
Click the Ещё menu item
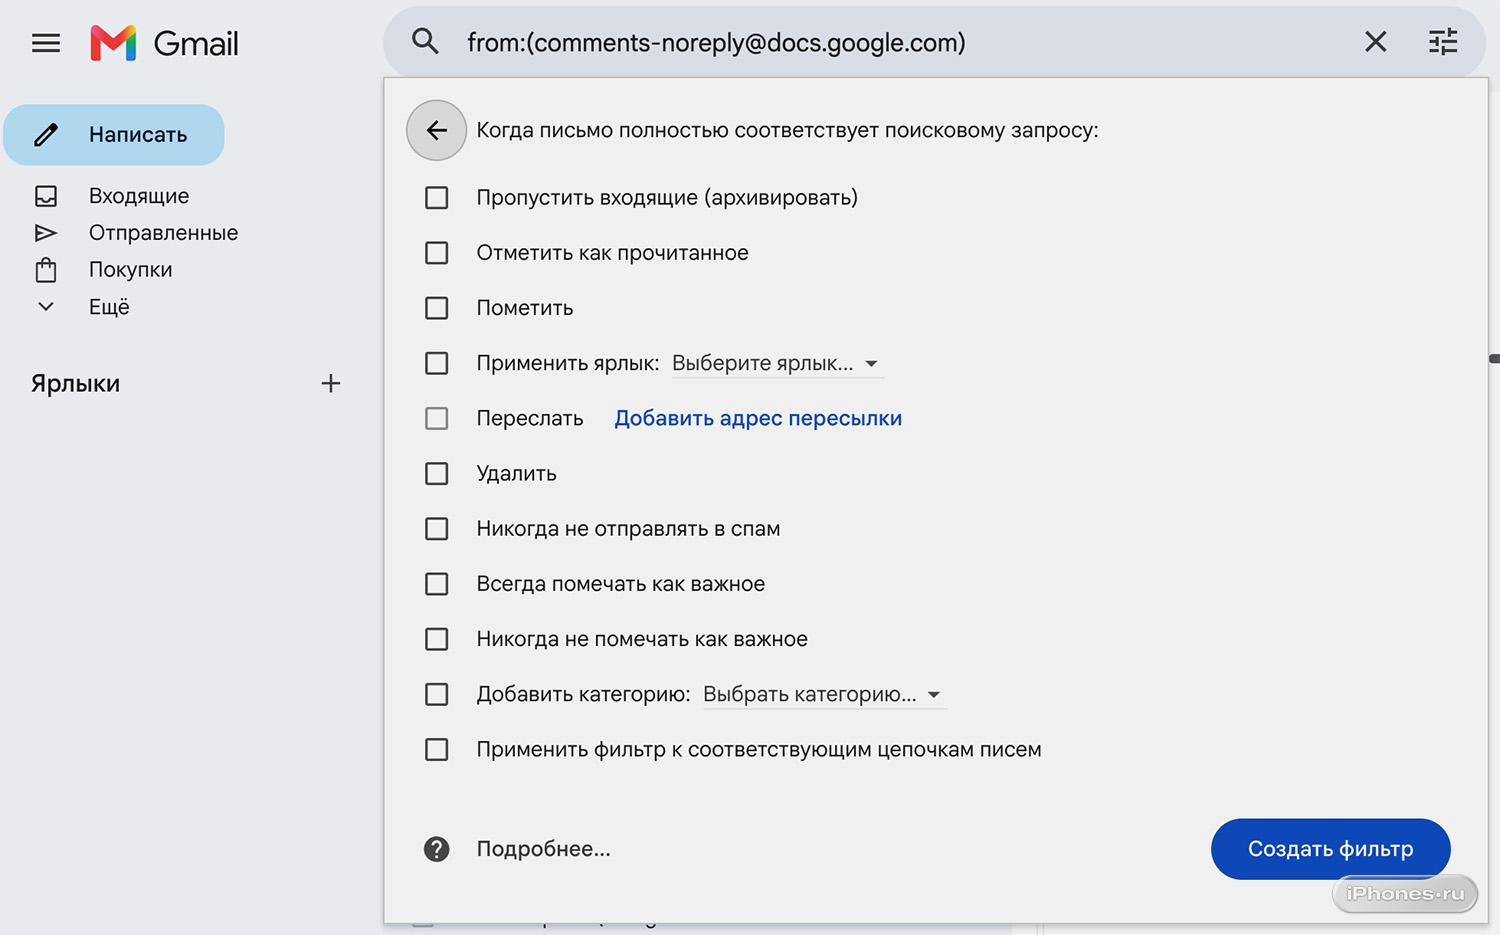click(x=110, y=307)
